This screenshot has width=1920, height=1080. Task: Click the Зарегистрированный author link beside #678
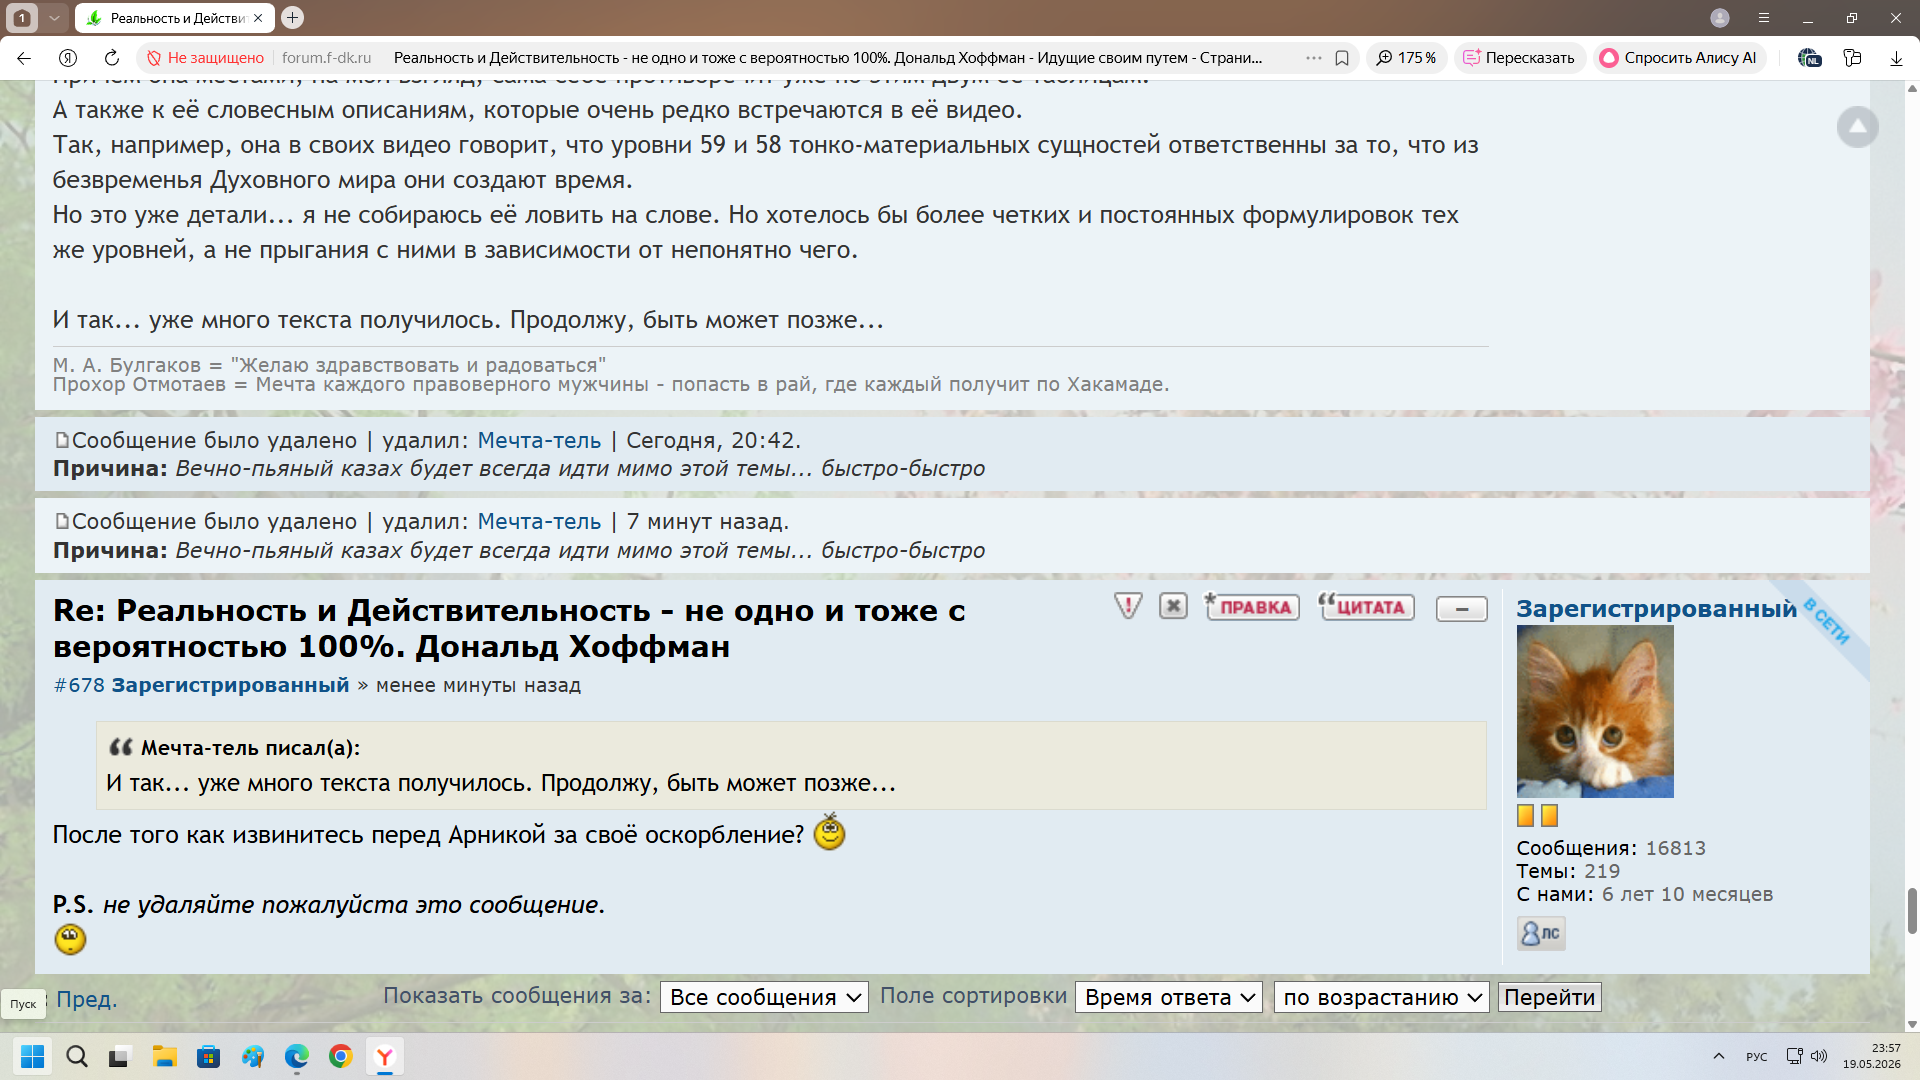pyautogui.click(x=230, y=685)
